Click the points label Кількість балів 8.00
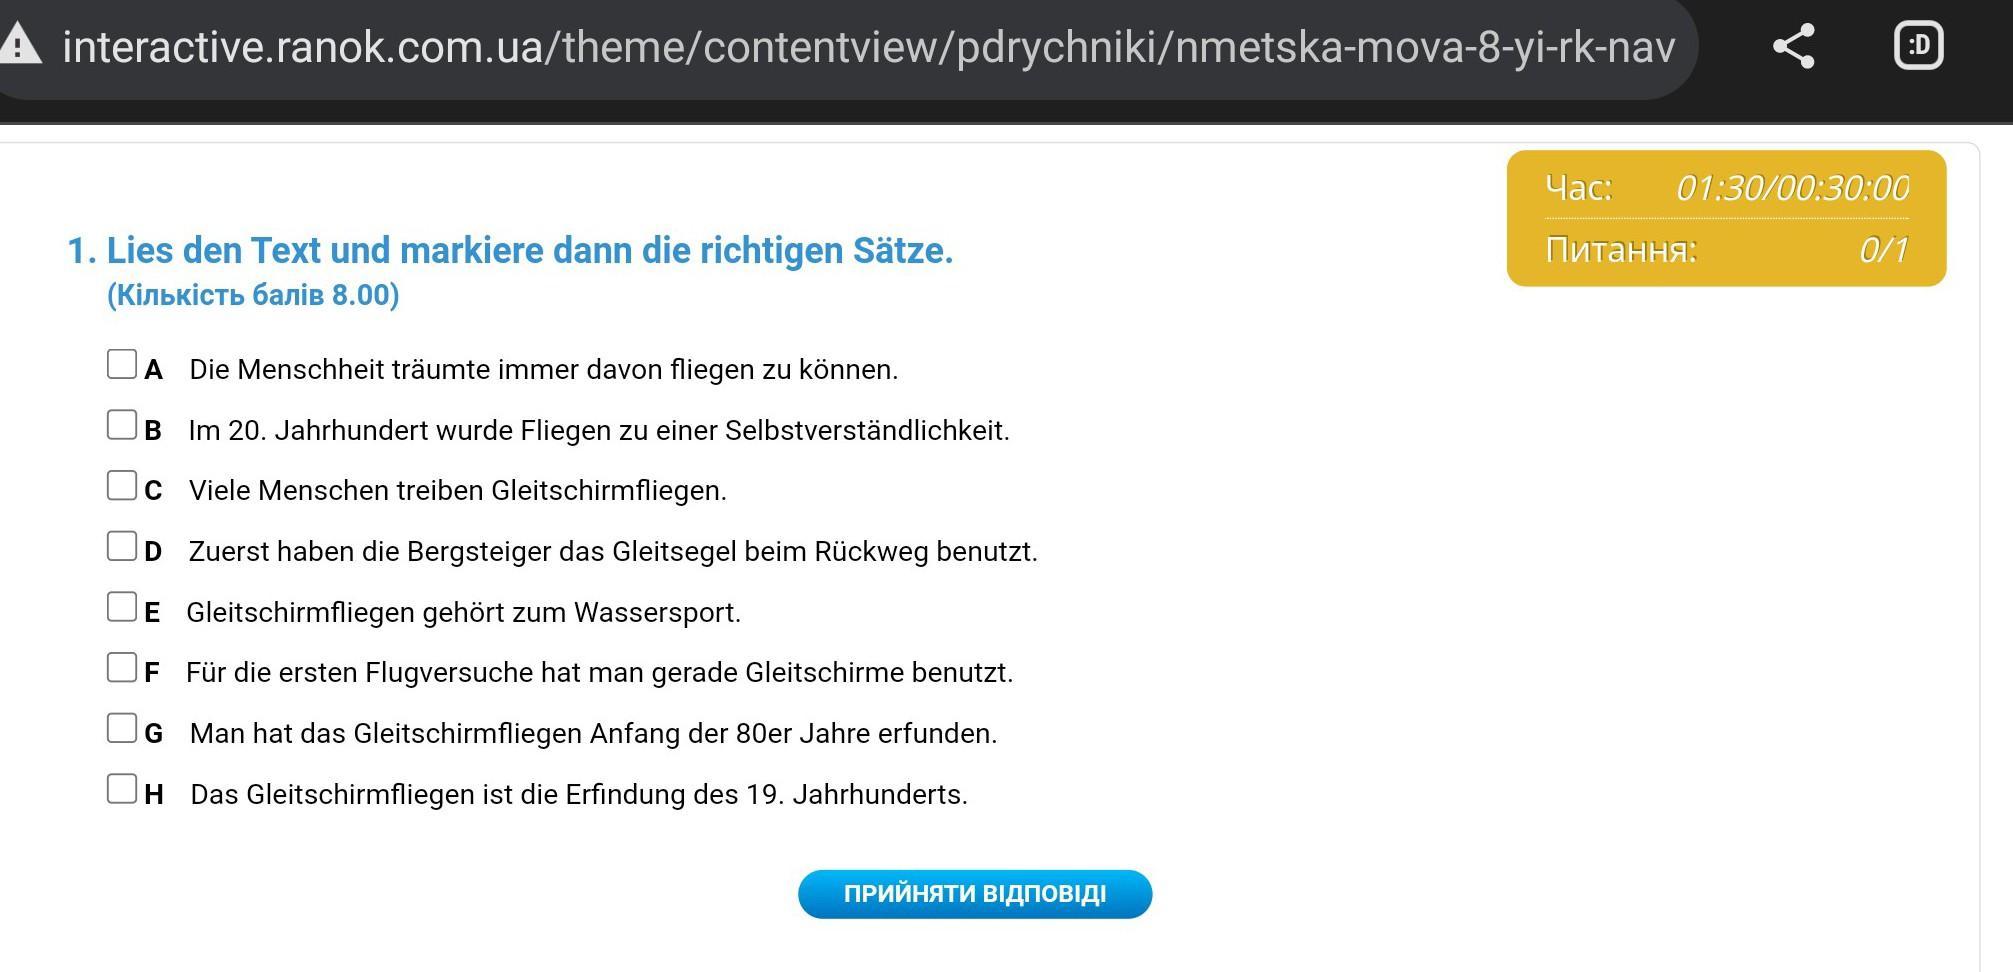The height and width of the screenshot is (972, 2013). click(253, 295)
